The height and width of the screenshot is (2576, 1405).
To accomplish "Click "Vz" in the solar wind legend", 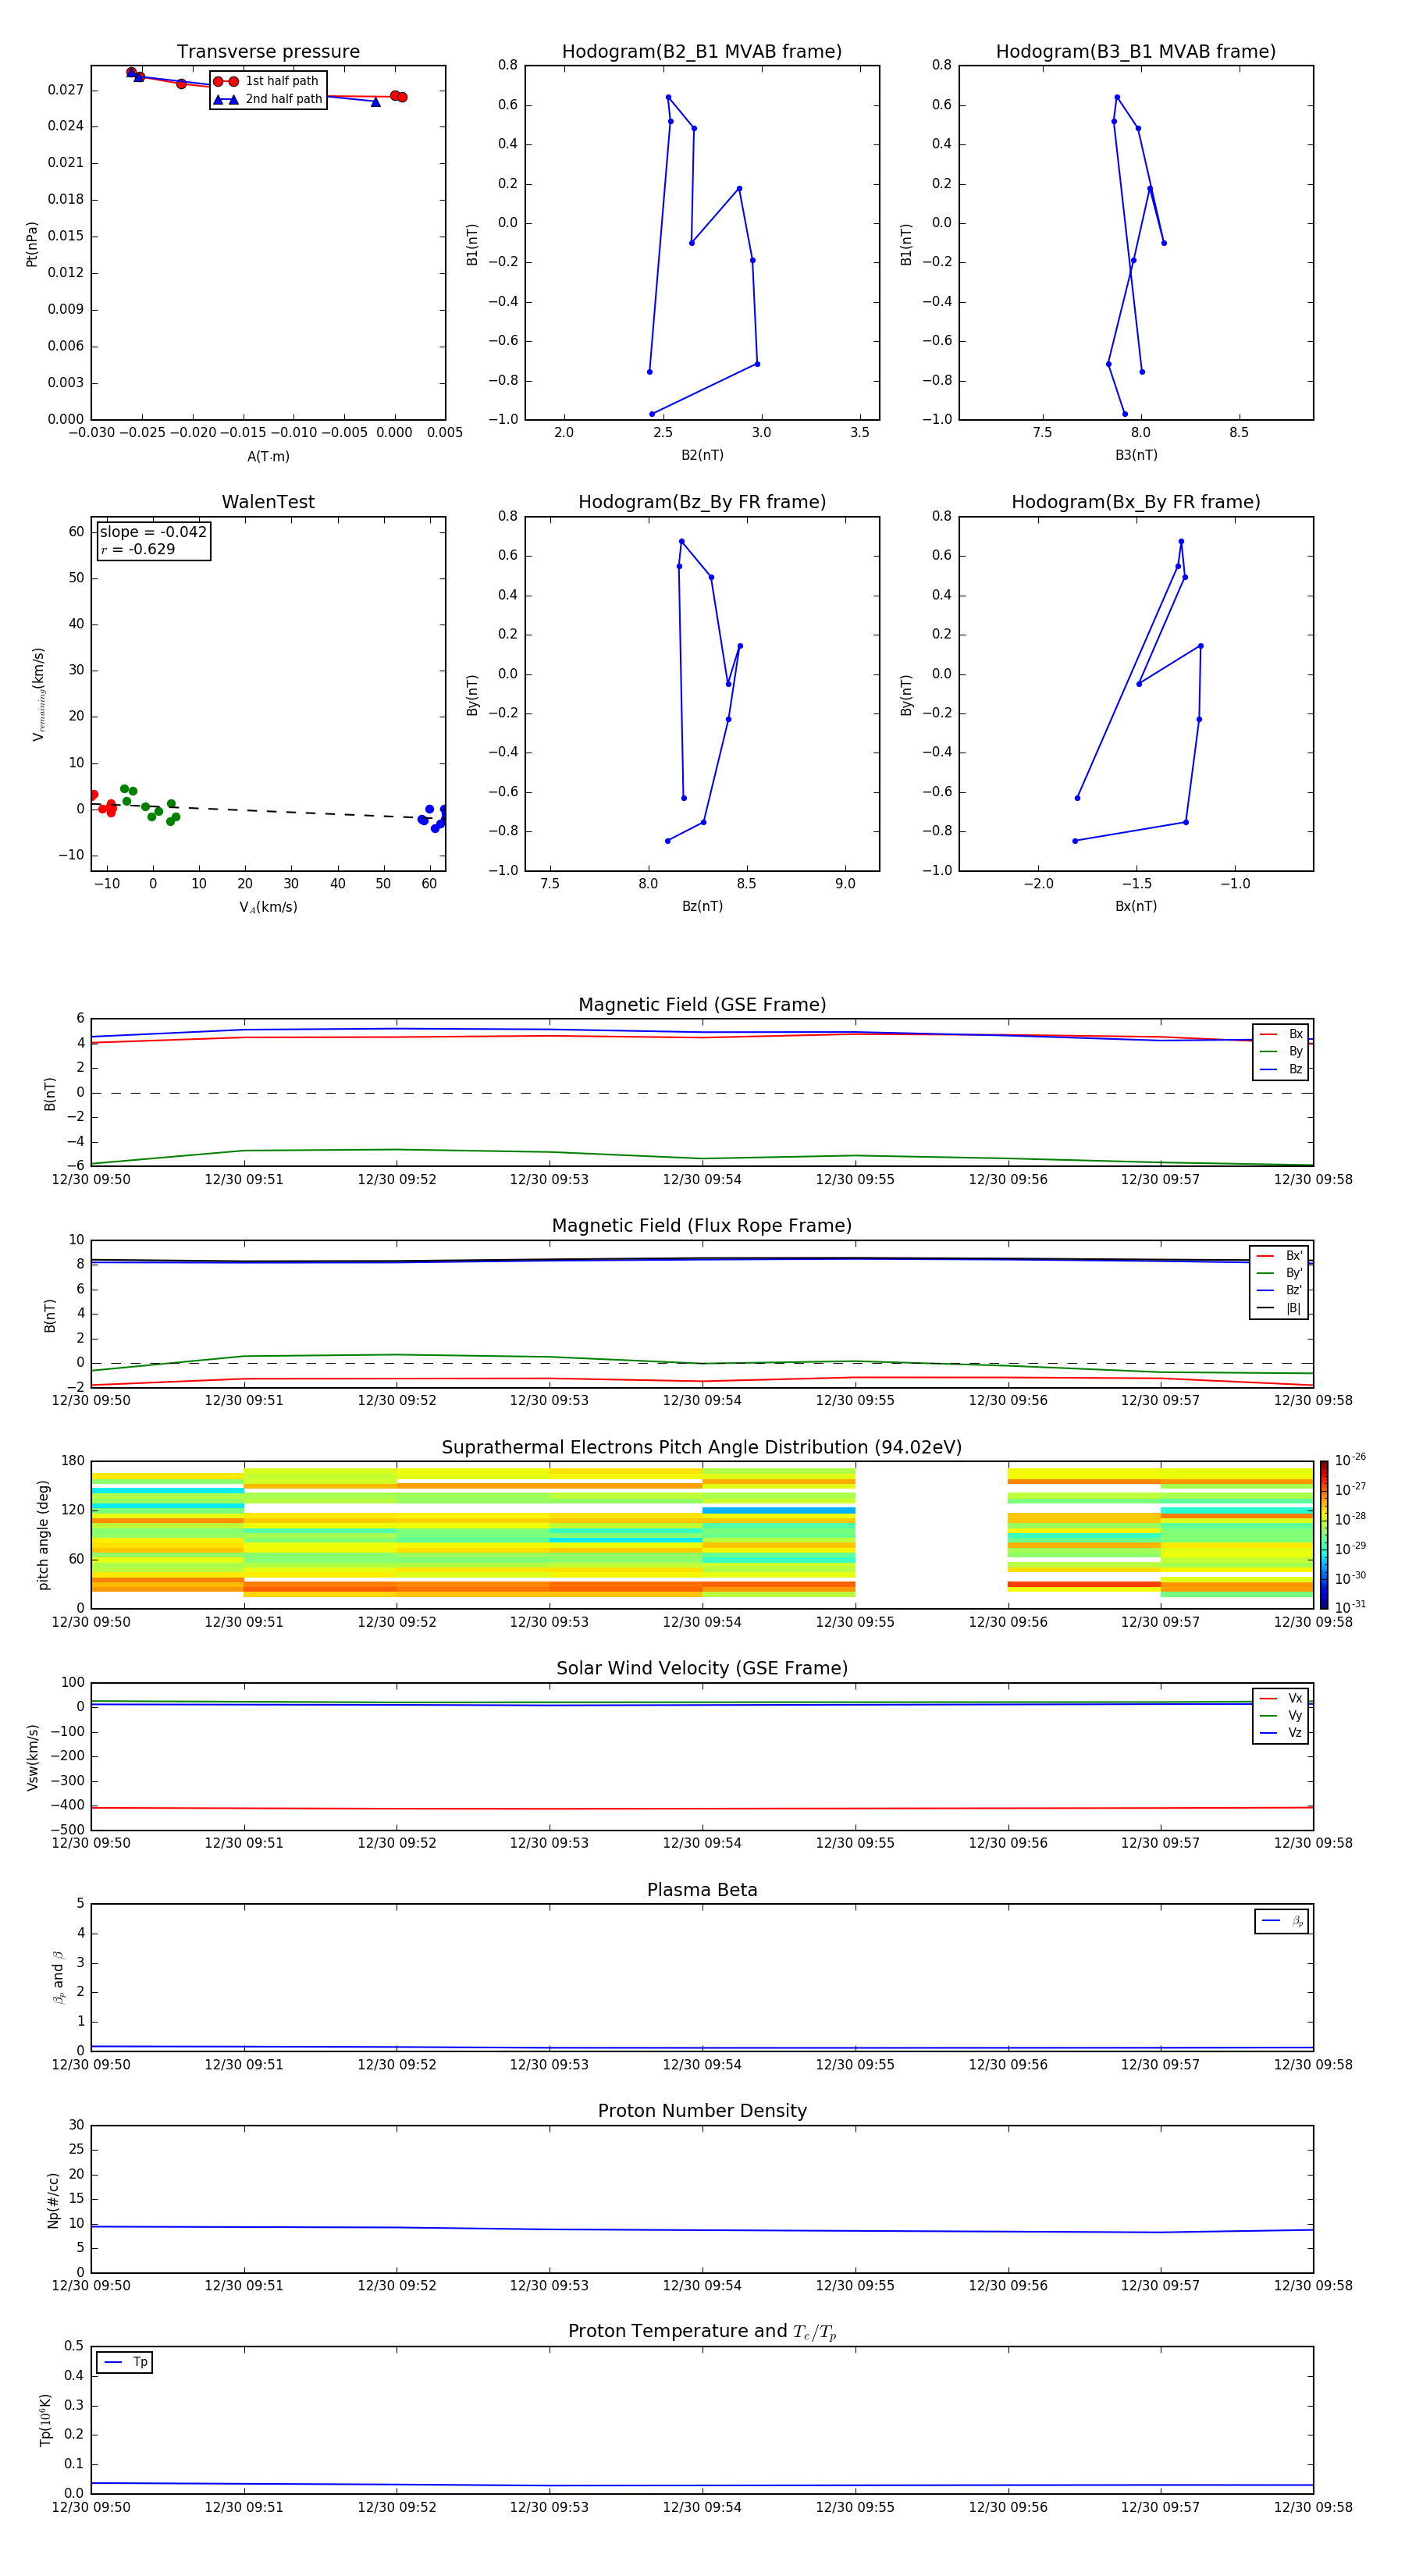I will click(1295, 1733).
